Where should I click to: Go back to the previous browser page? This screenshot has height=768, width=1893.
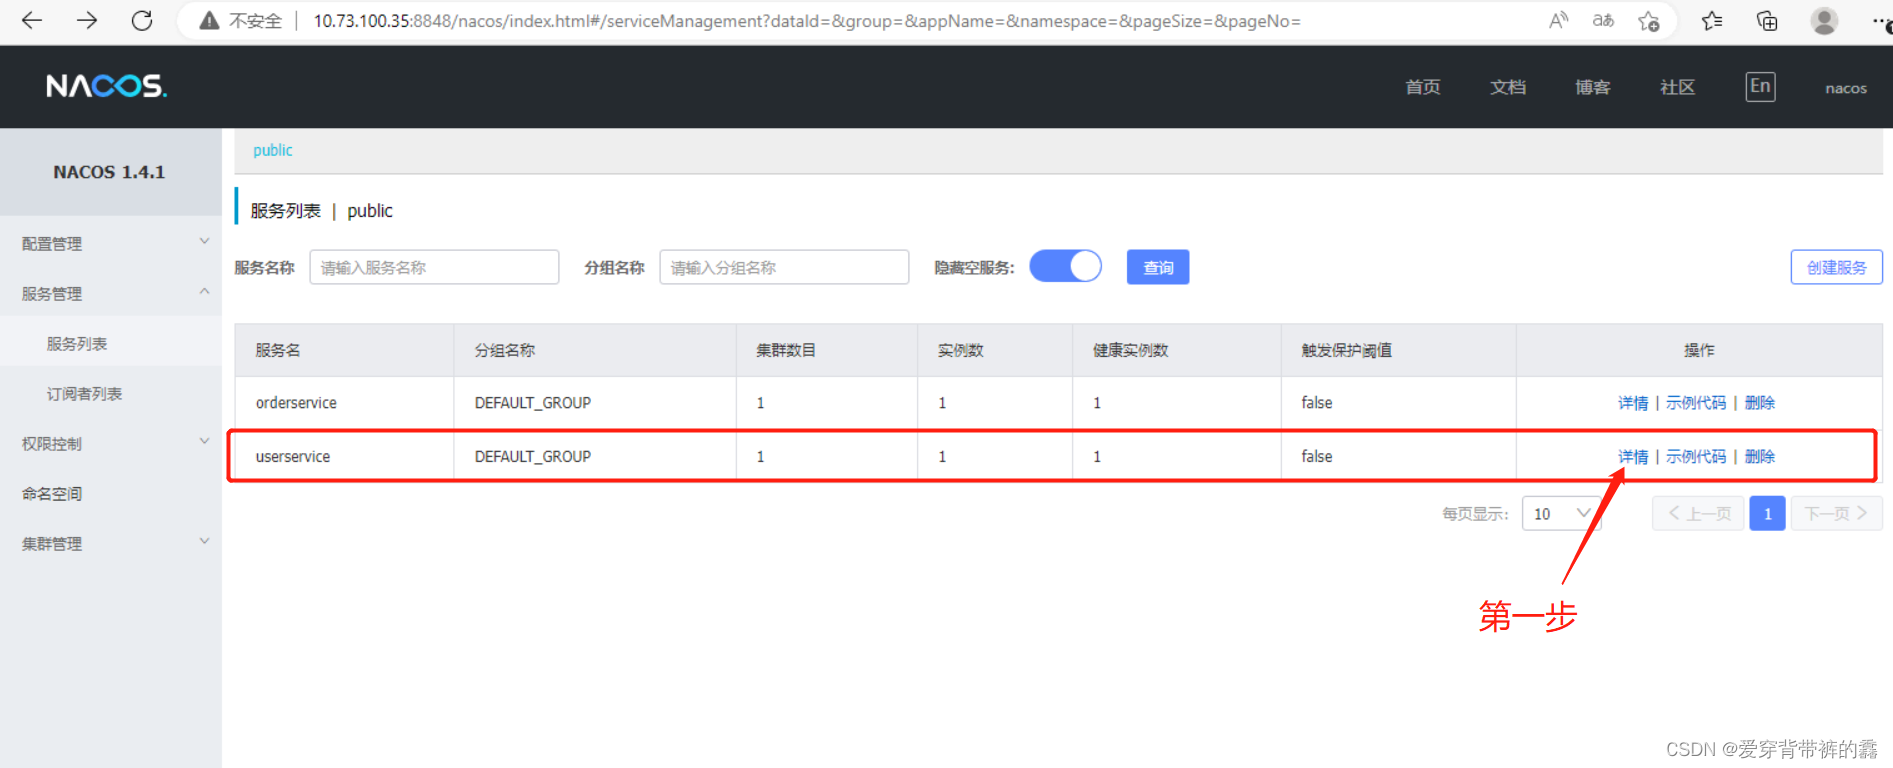point(32,21)
